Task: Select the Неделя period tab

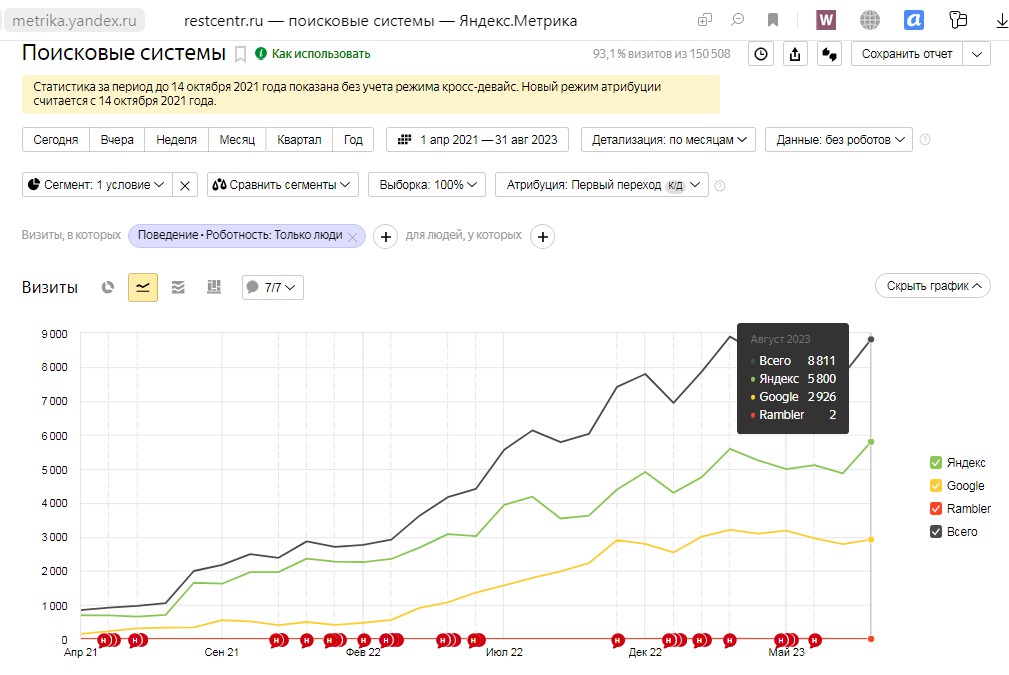Action: (x=176, y=140)
